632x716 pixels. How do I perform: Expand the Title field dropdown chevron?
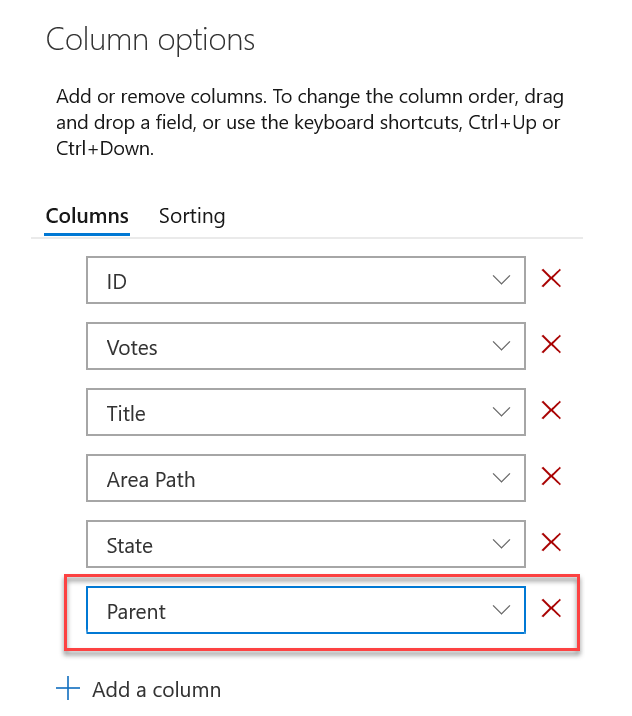(503, 413)
